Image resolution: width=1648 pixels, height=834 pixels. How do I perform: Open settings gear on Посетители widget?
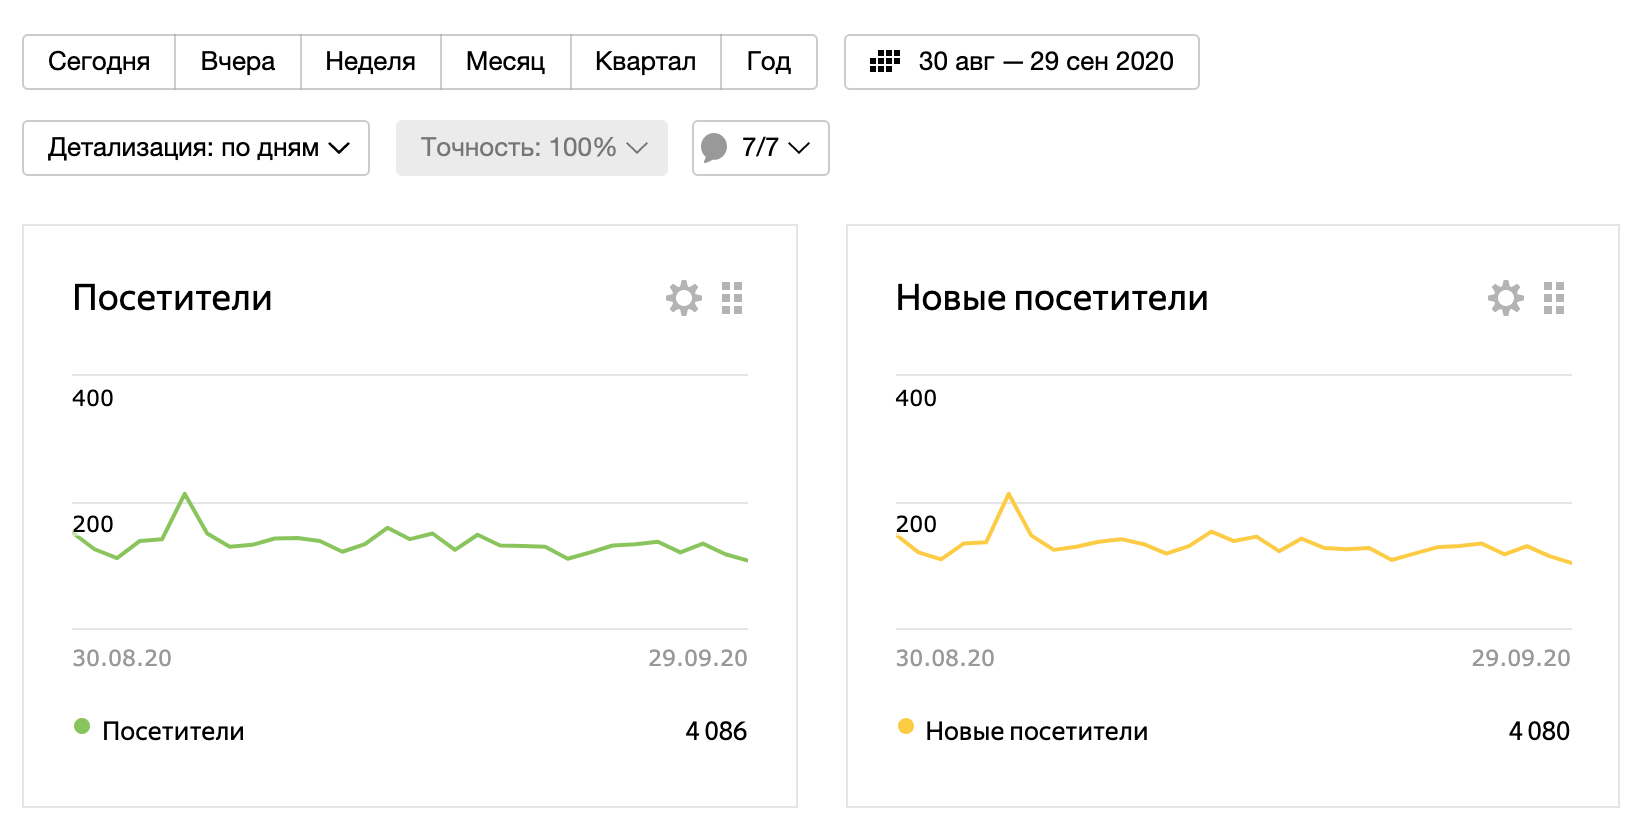pyautogui.click(x=684, y=298)
